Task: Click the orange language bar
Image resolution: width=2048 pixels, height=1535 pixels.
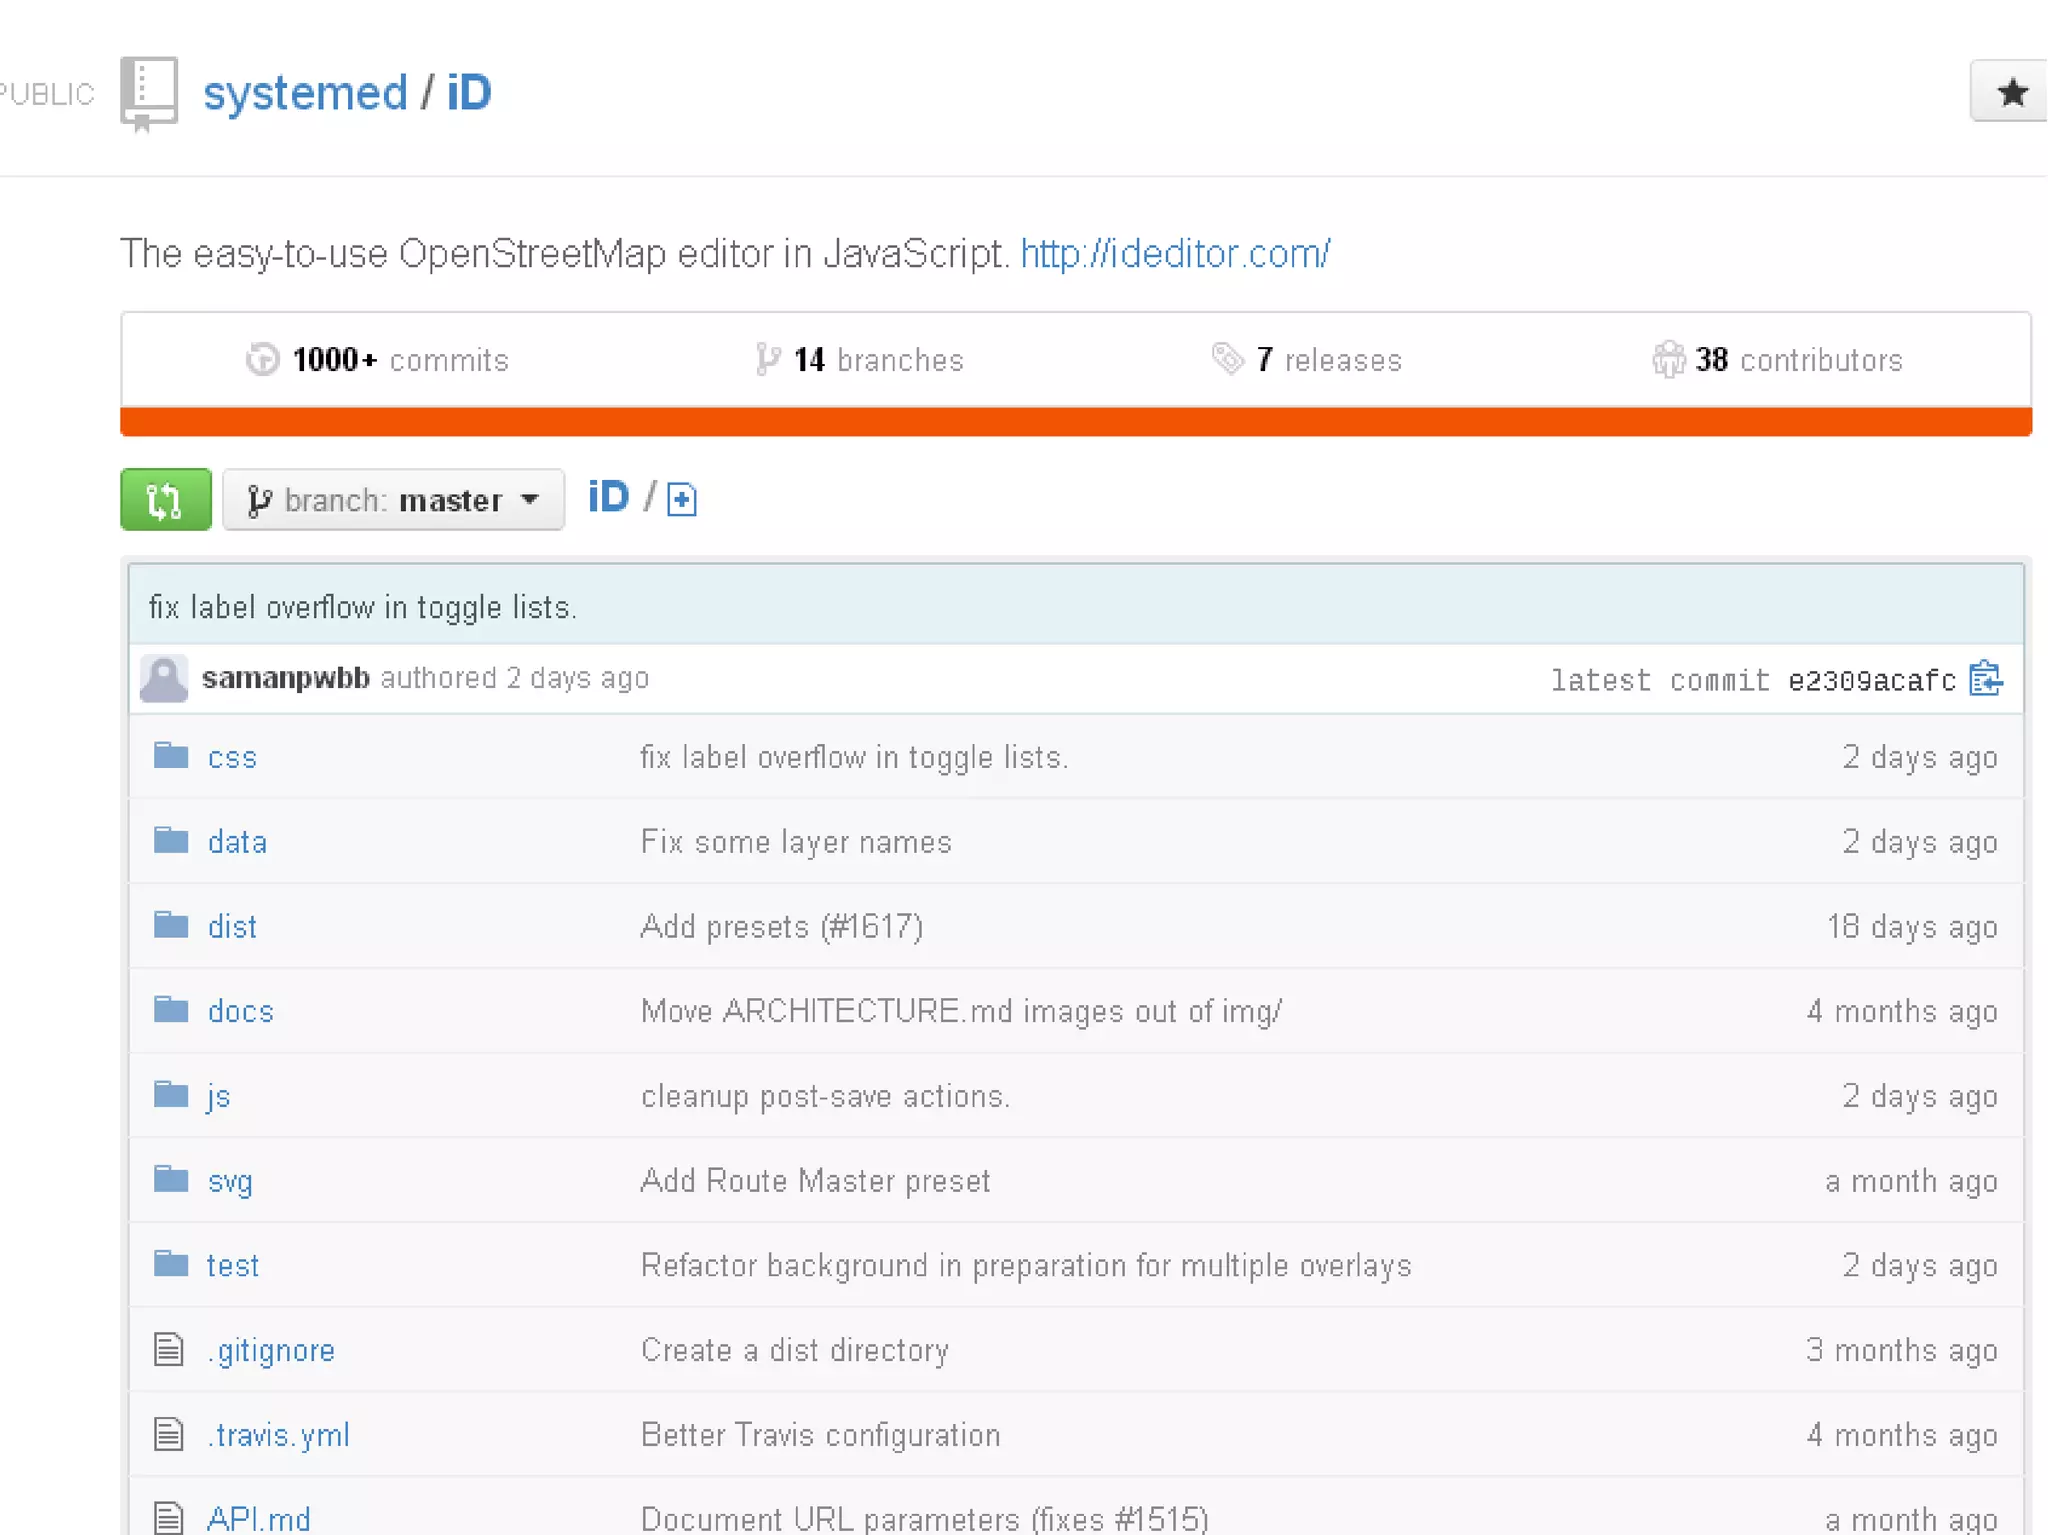Action: [1075, 422]
